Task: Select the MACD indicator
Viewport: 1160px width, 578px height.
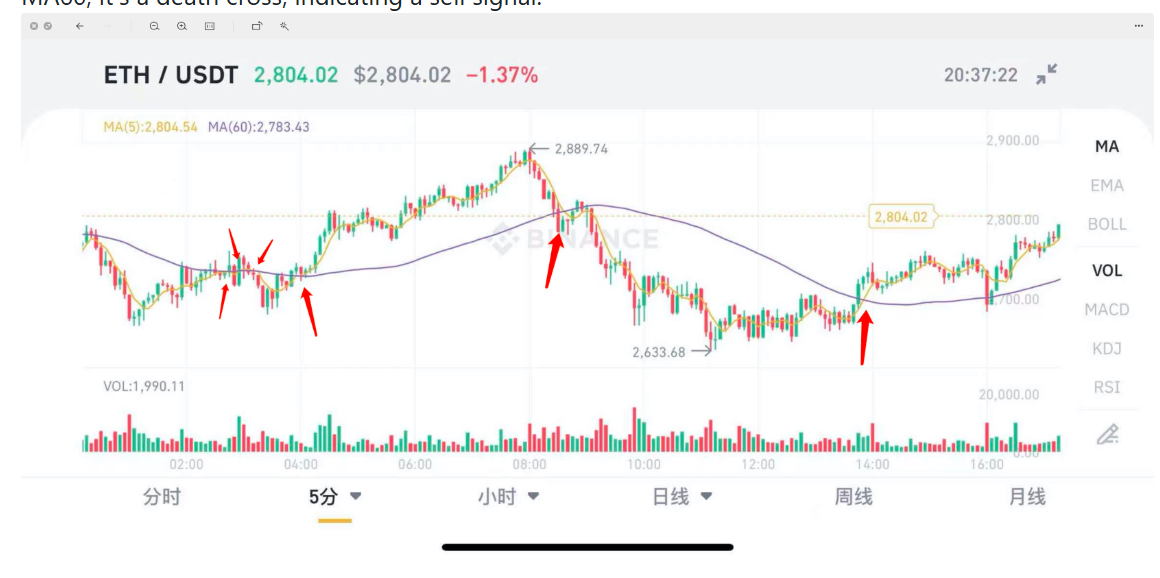Action: (x=1106, y=309)
